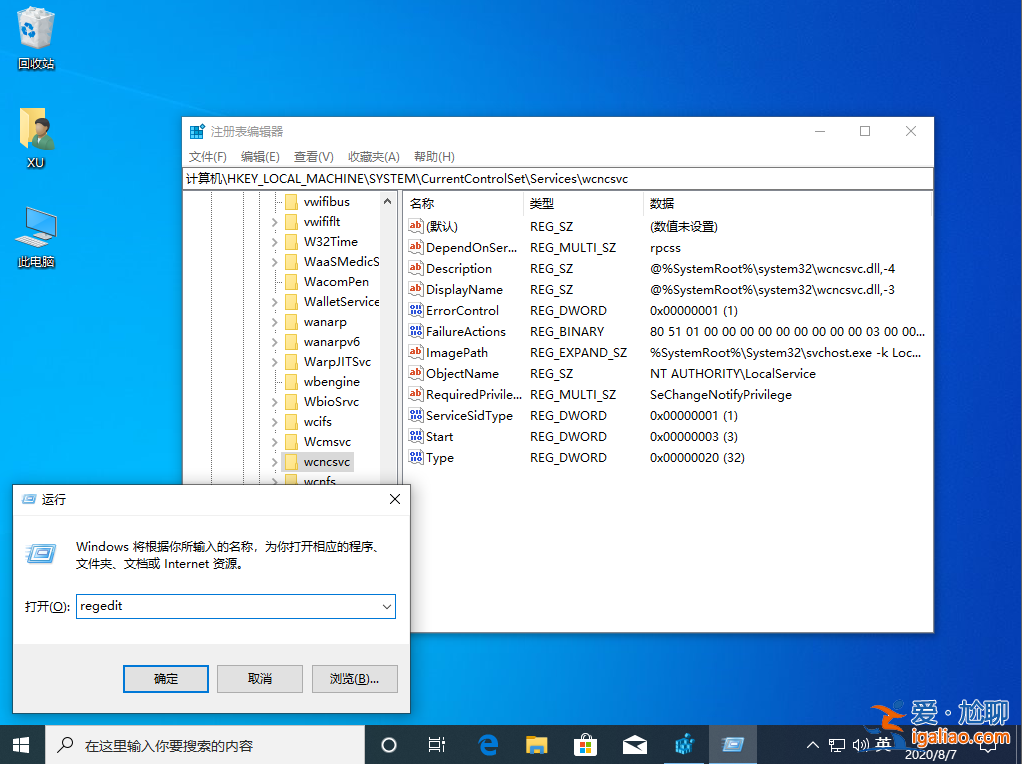Viewport: 1022px width, 764px height.
Task: Click the Registry Editor taskbar icon
Action: [733, 744]
